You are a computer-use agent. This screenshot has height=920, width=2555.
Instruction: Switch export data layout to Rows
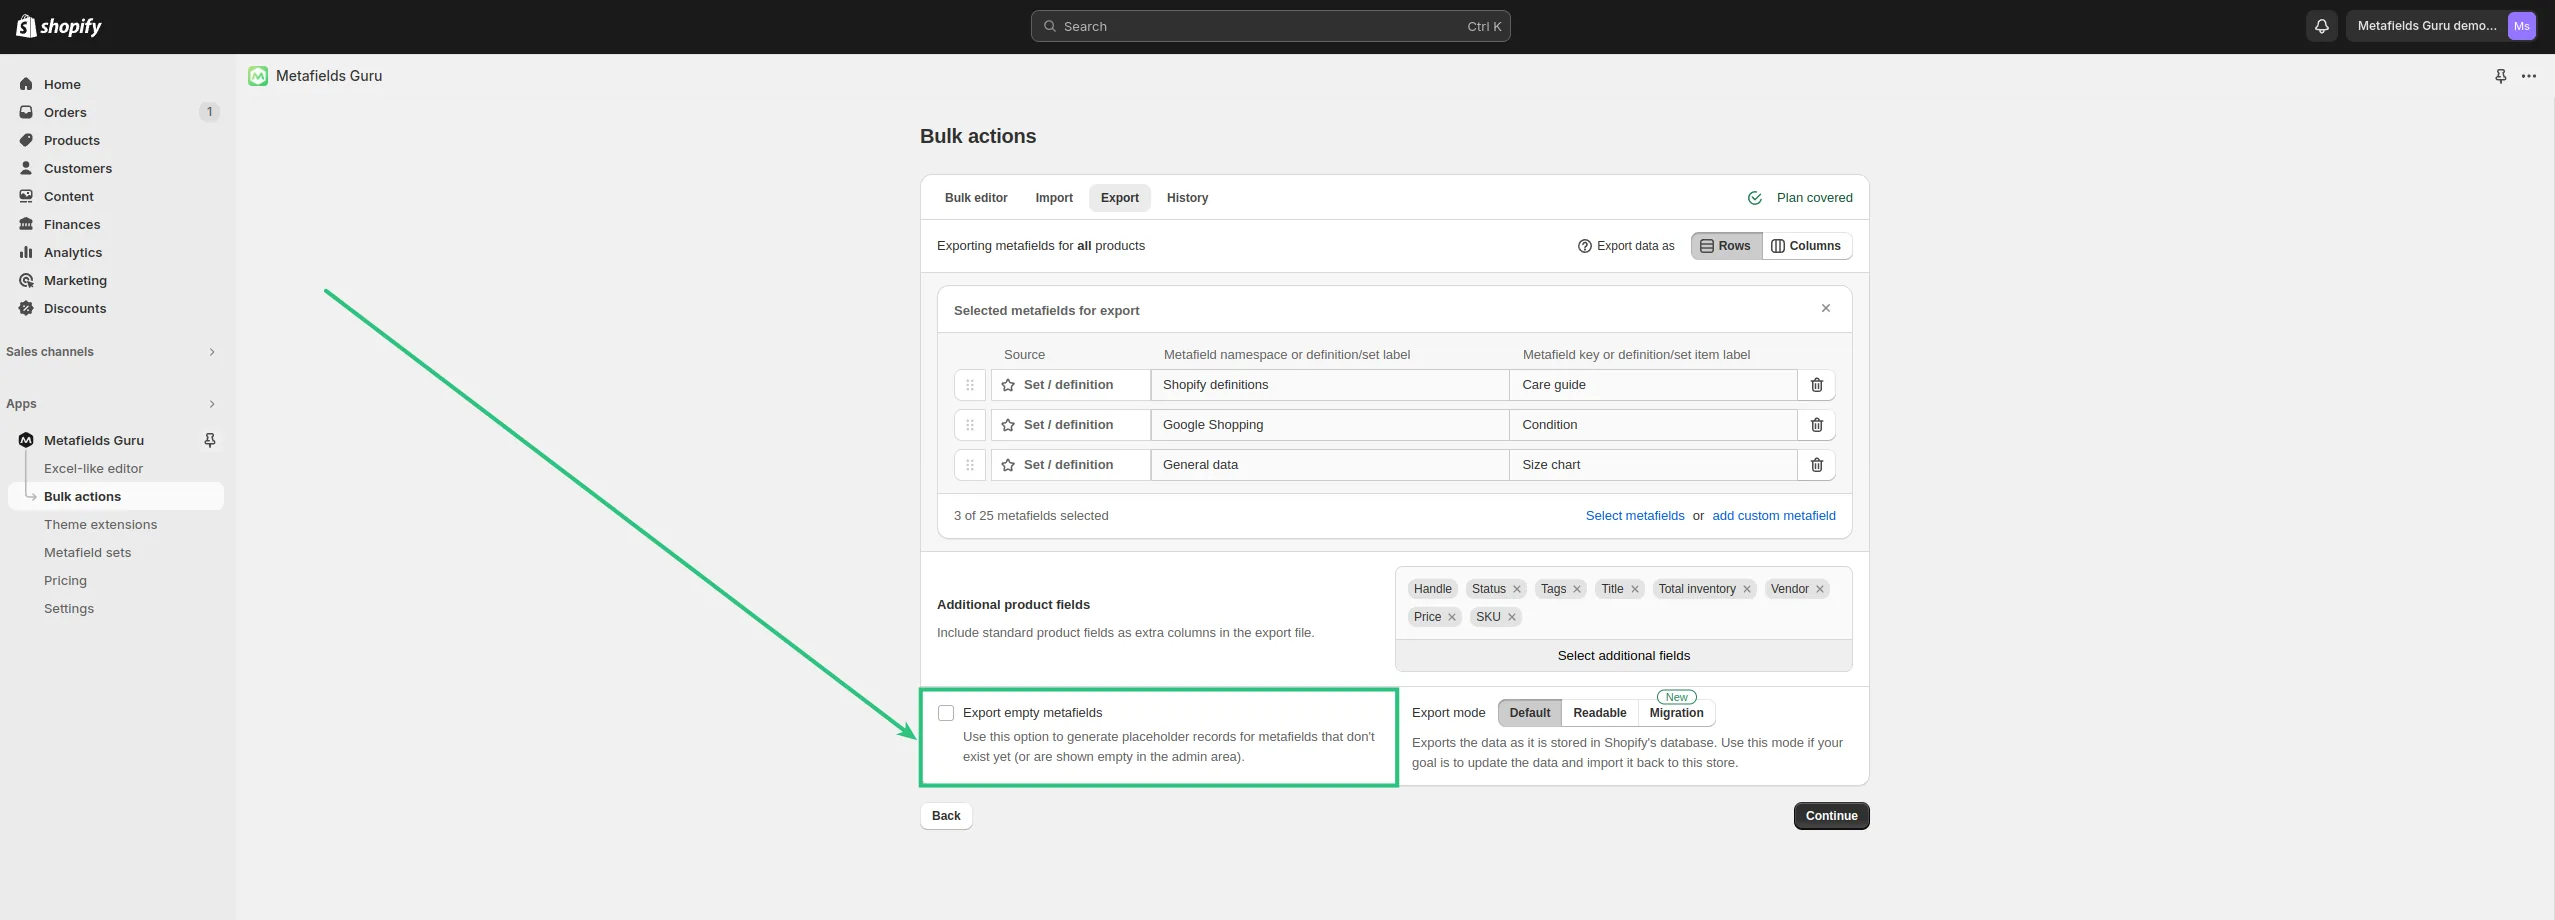click(x=1726, y=246)
